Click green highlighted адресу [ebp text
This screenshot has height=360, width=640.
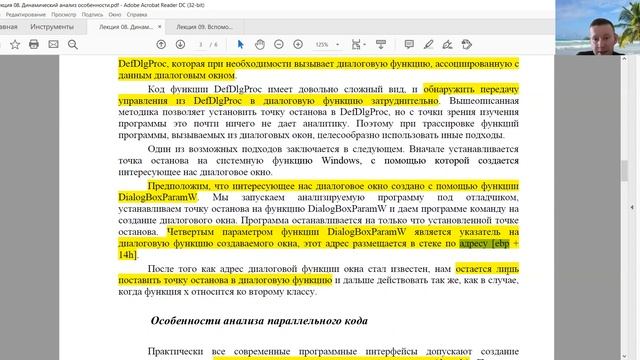click(484, 243)
